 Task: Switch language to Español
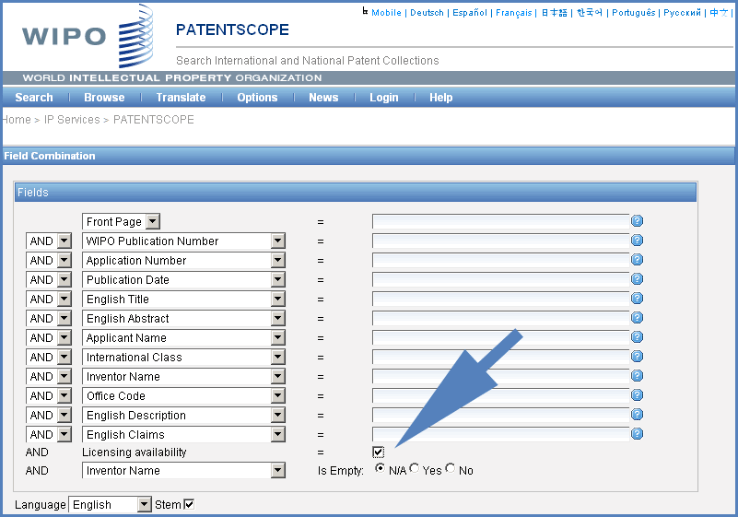click(469, 13)
